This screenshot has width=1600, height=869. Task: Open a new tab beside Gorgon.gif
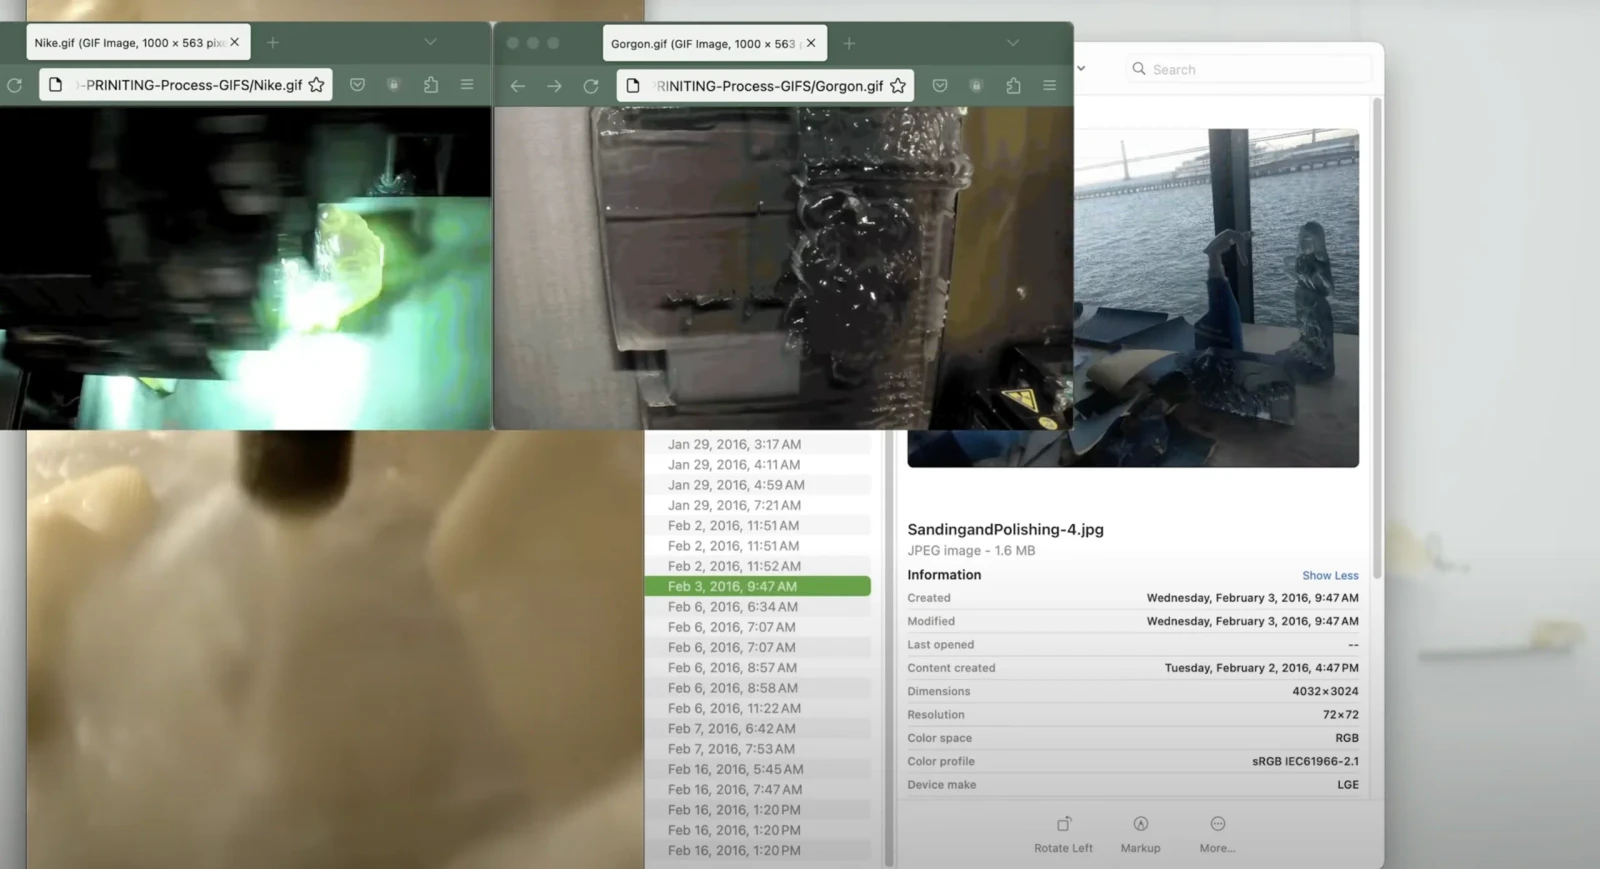point(849,43)
